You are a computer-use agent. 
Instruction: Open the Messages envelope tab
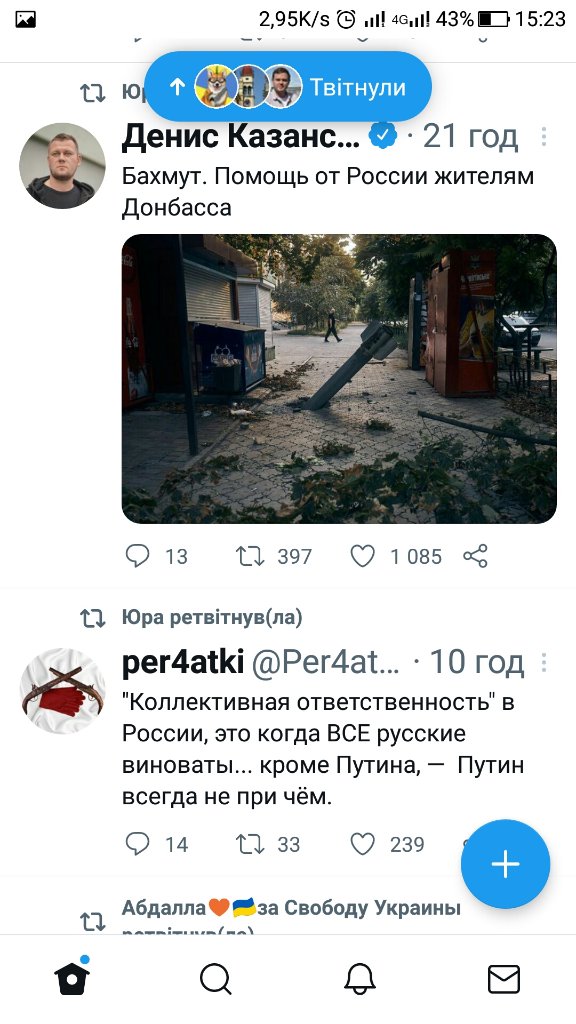[504, 980]
